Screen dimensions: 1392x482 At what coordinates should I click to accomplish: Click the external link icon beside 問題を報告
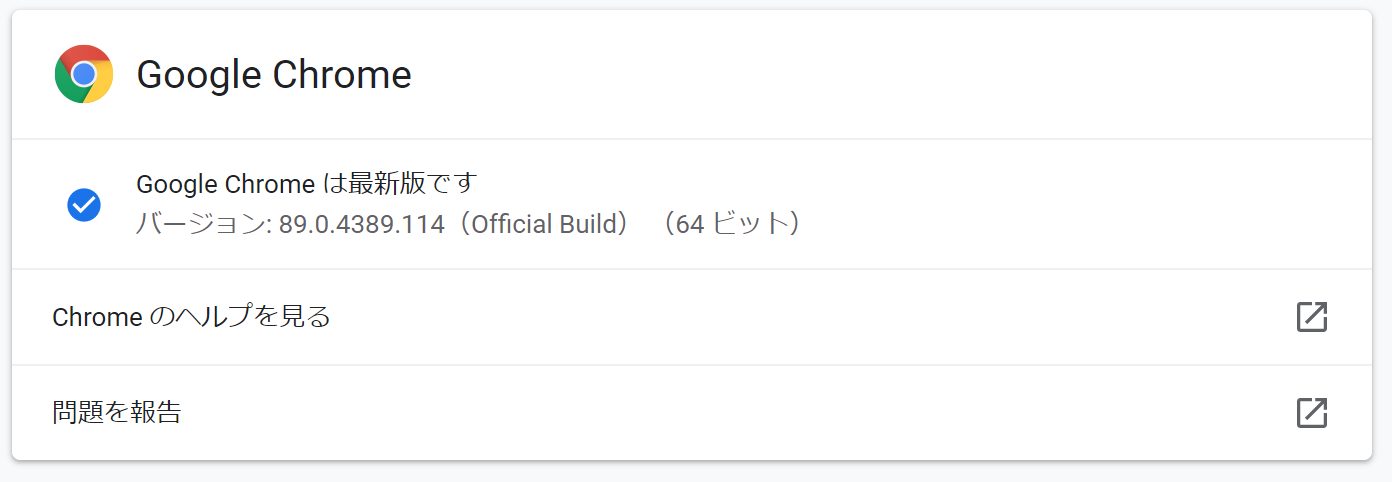(x=1311, y=413)
